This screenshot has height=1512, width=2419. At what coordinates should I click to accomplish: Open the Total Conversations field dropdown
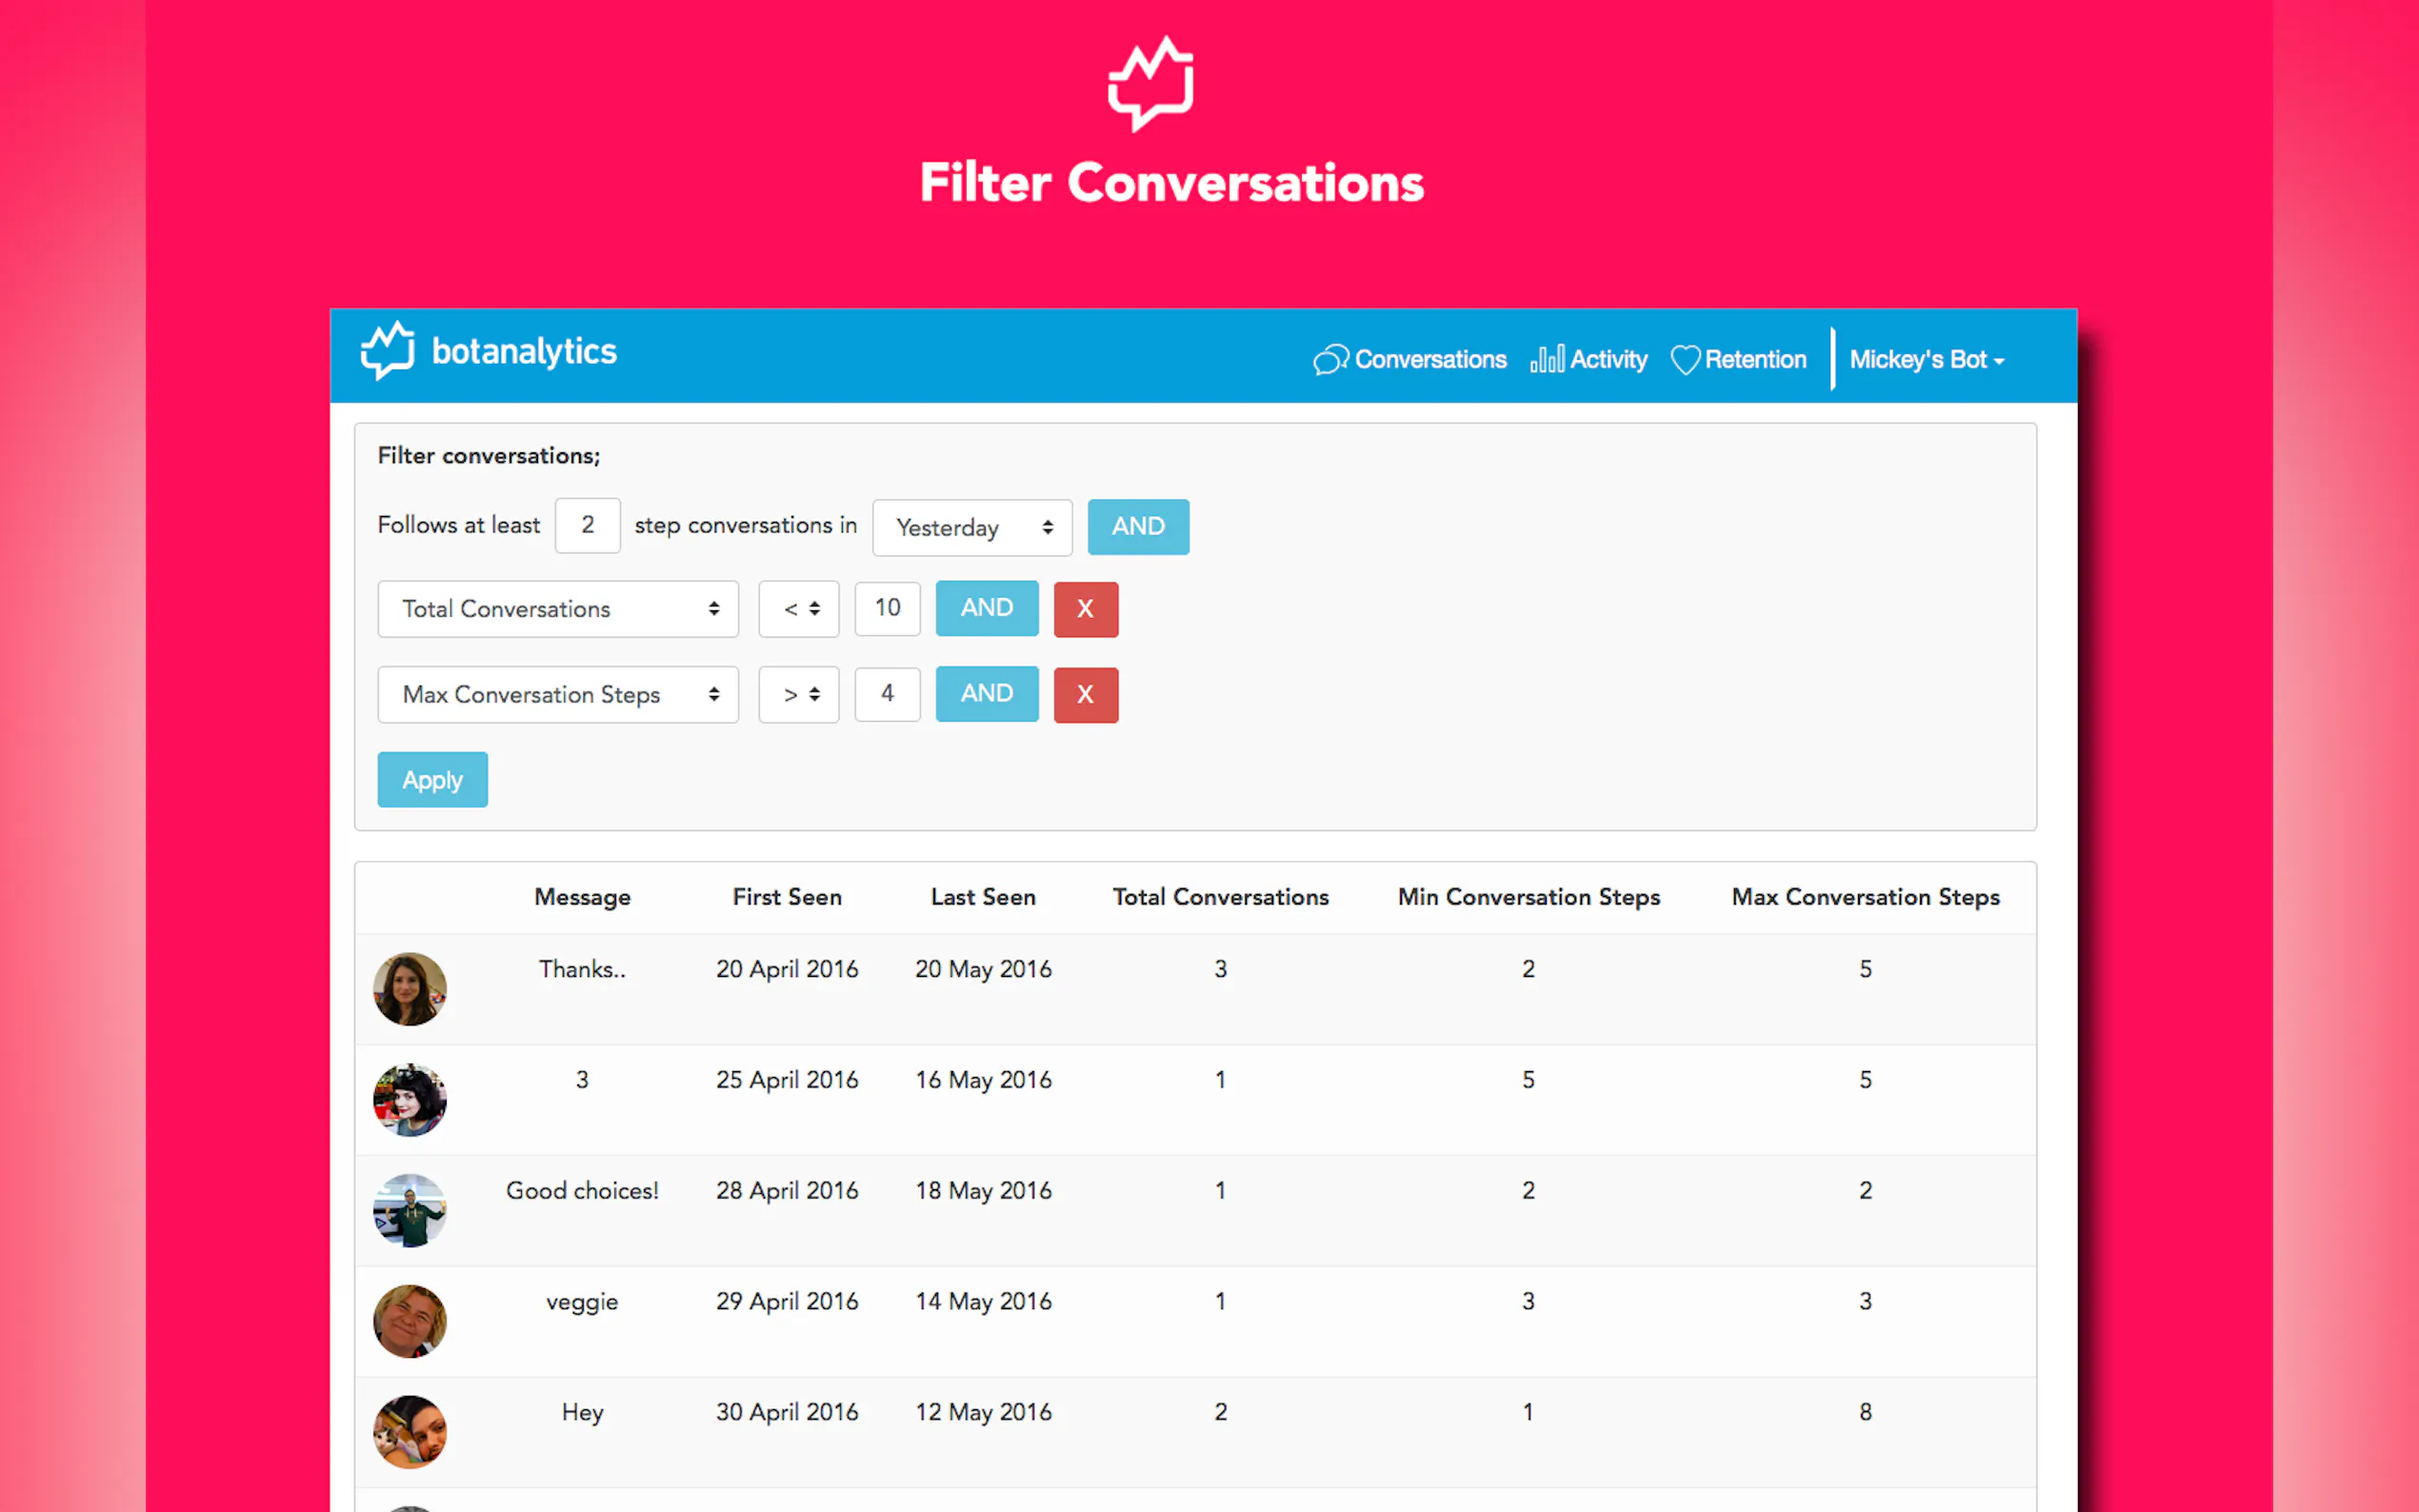(558, 609)
